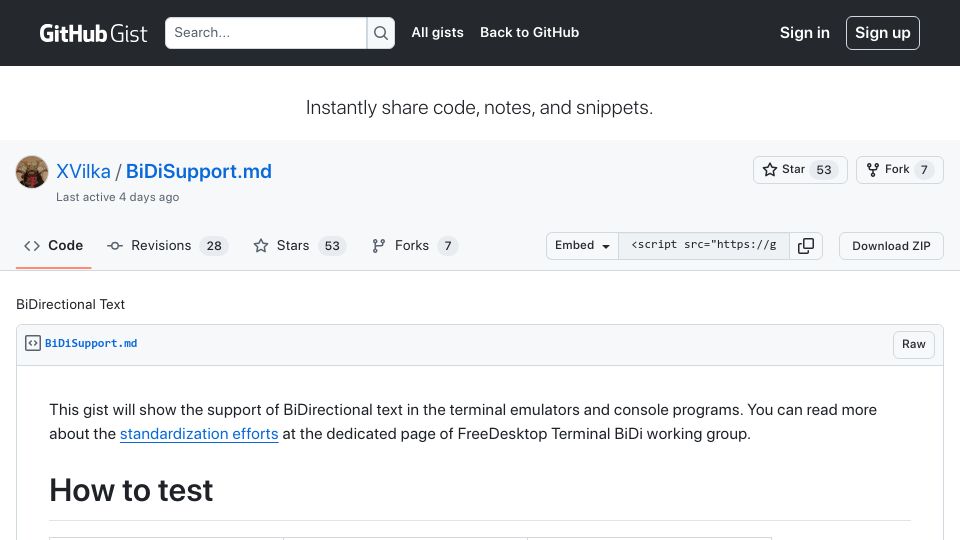Download the gist as ZIP

tap(891, 246)
